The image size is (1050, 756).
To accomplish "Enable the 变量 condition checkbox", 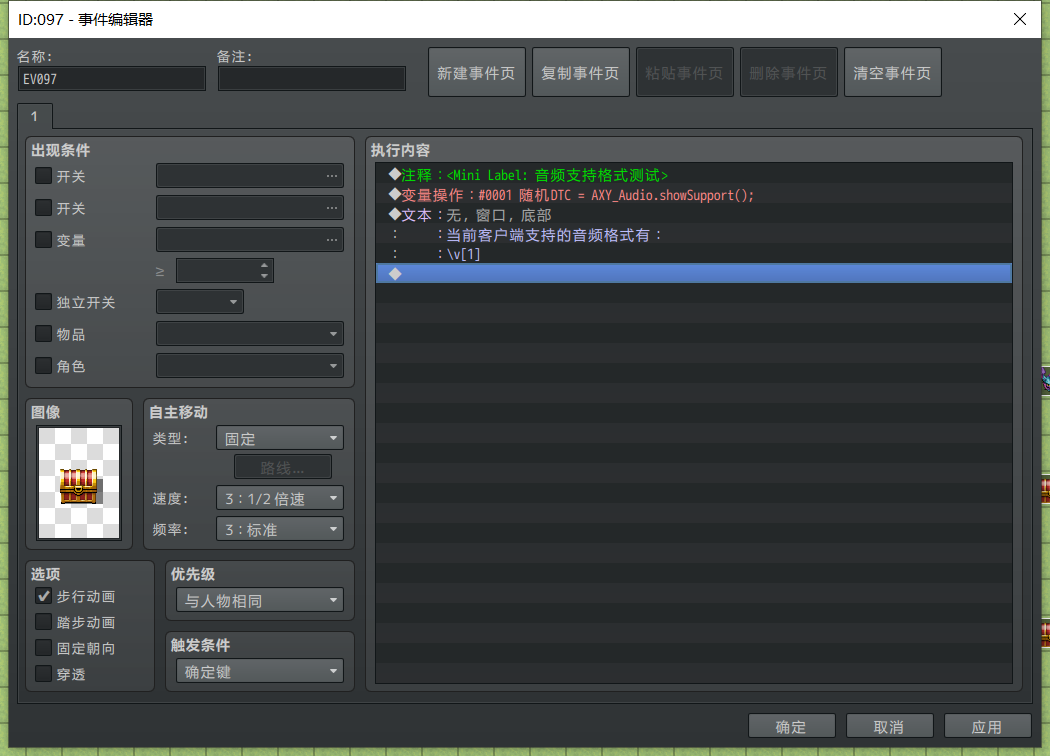I will point(44,239).
